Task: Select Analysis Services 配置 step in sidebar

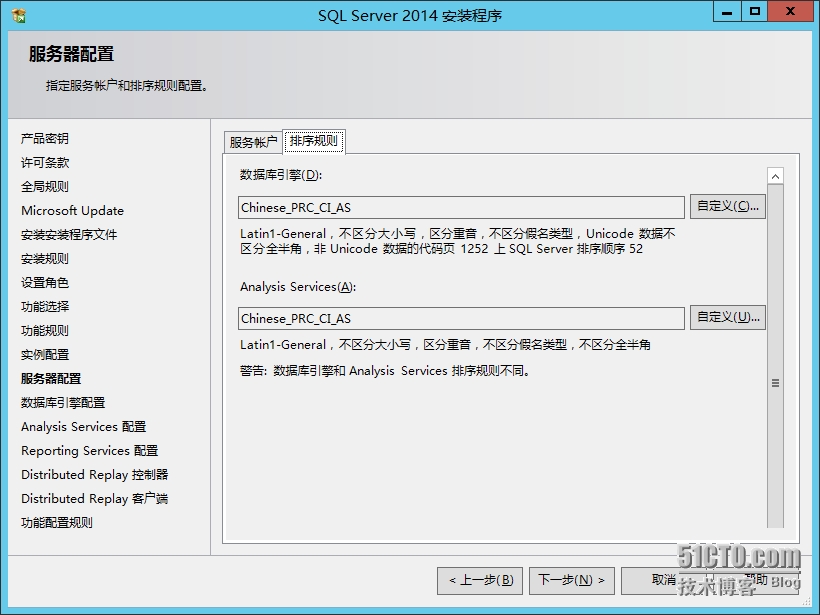Action: click(x=84, y=427)
